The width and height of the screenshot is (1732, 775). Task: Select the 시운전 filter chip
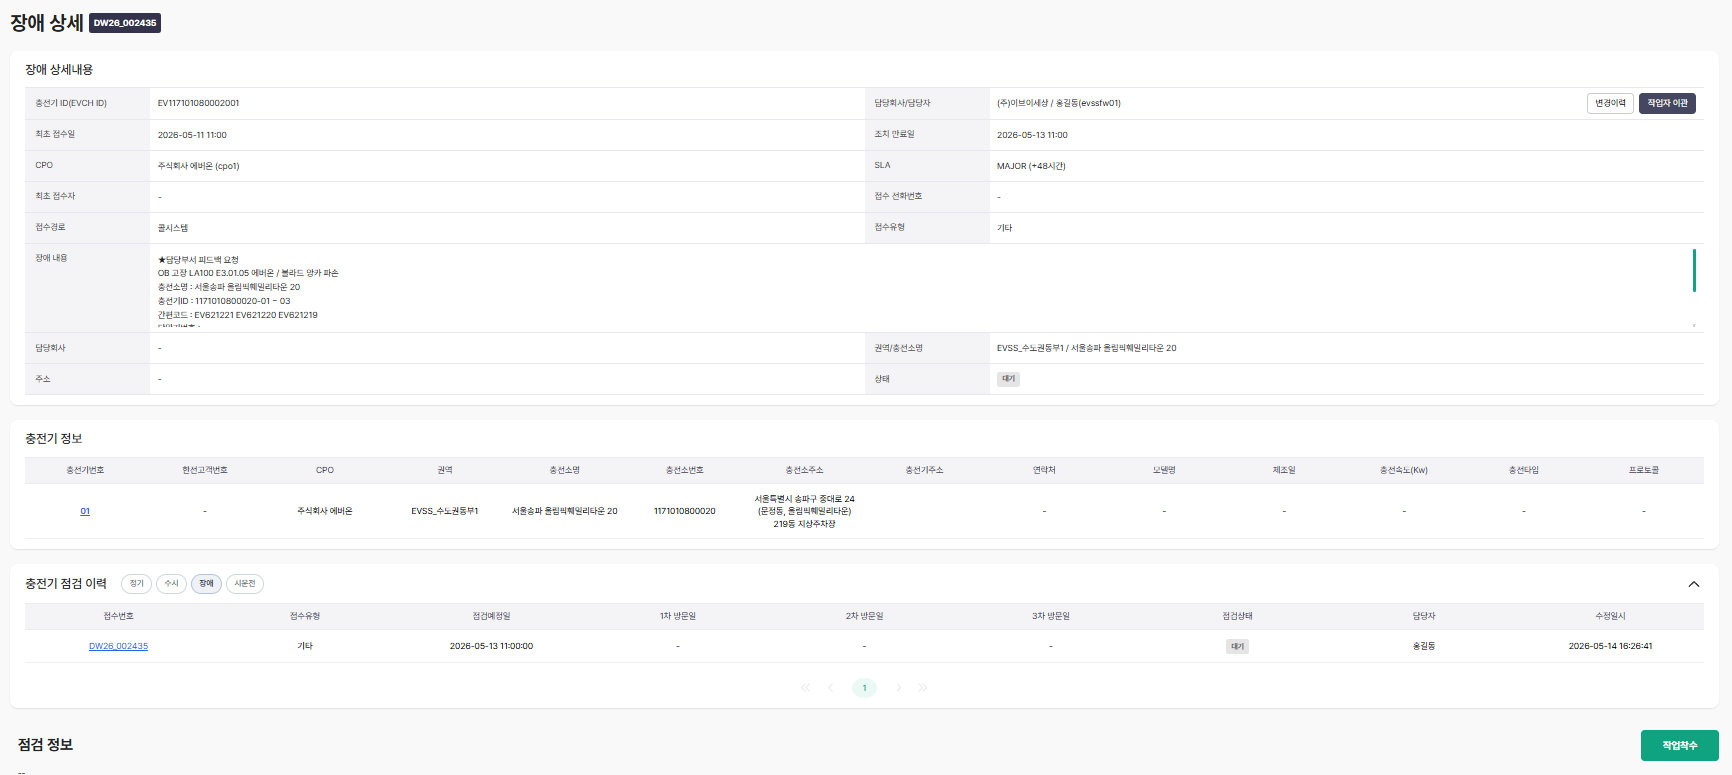coord(245,584)
